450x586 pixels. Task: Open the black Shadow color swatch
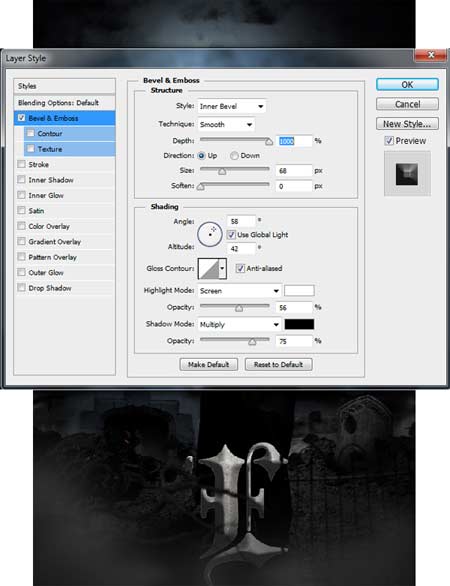[x=299, y=324]
